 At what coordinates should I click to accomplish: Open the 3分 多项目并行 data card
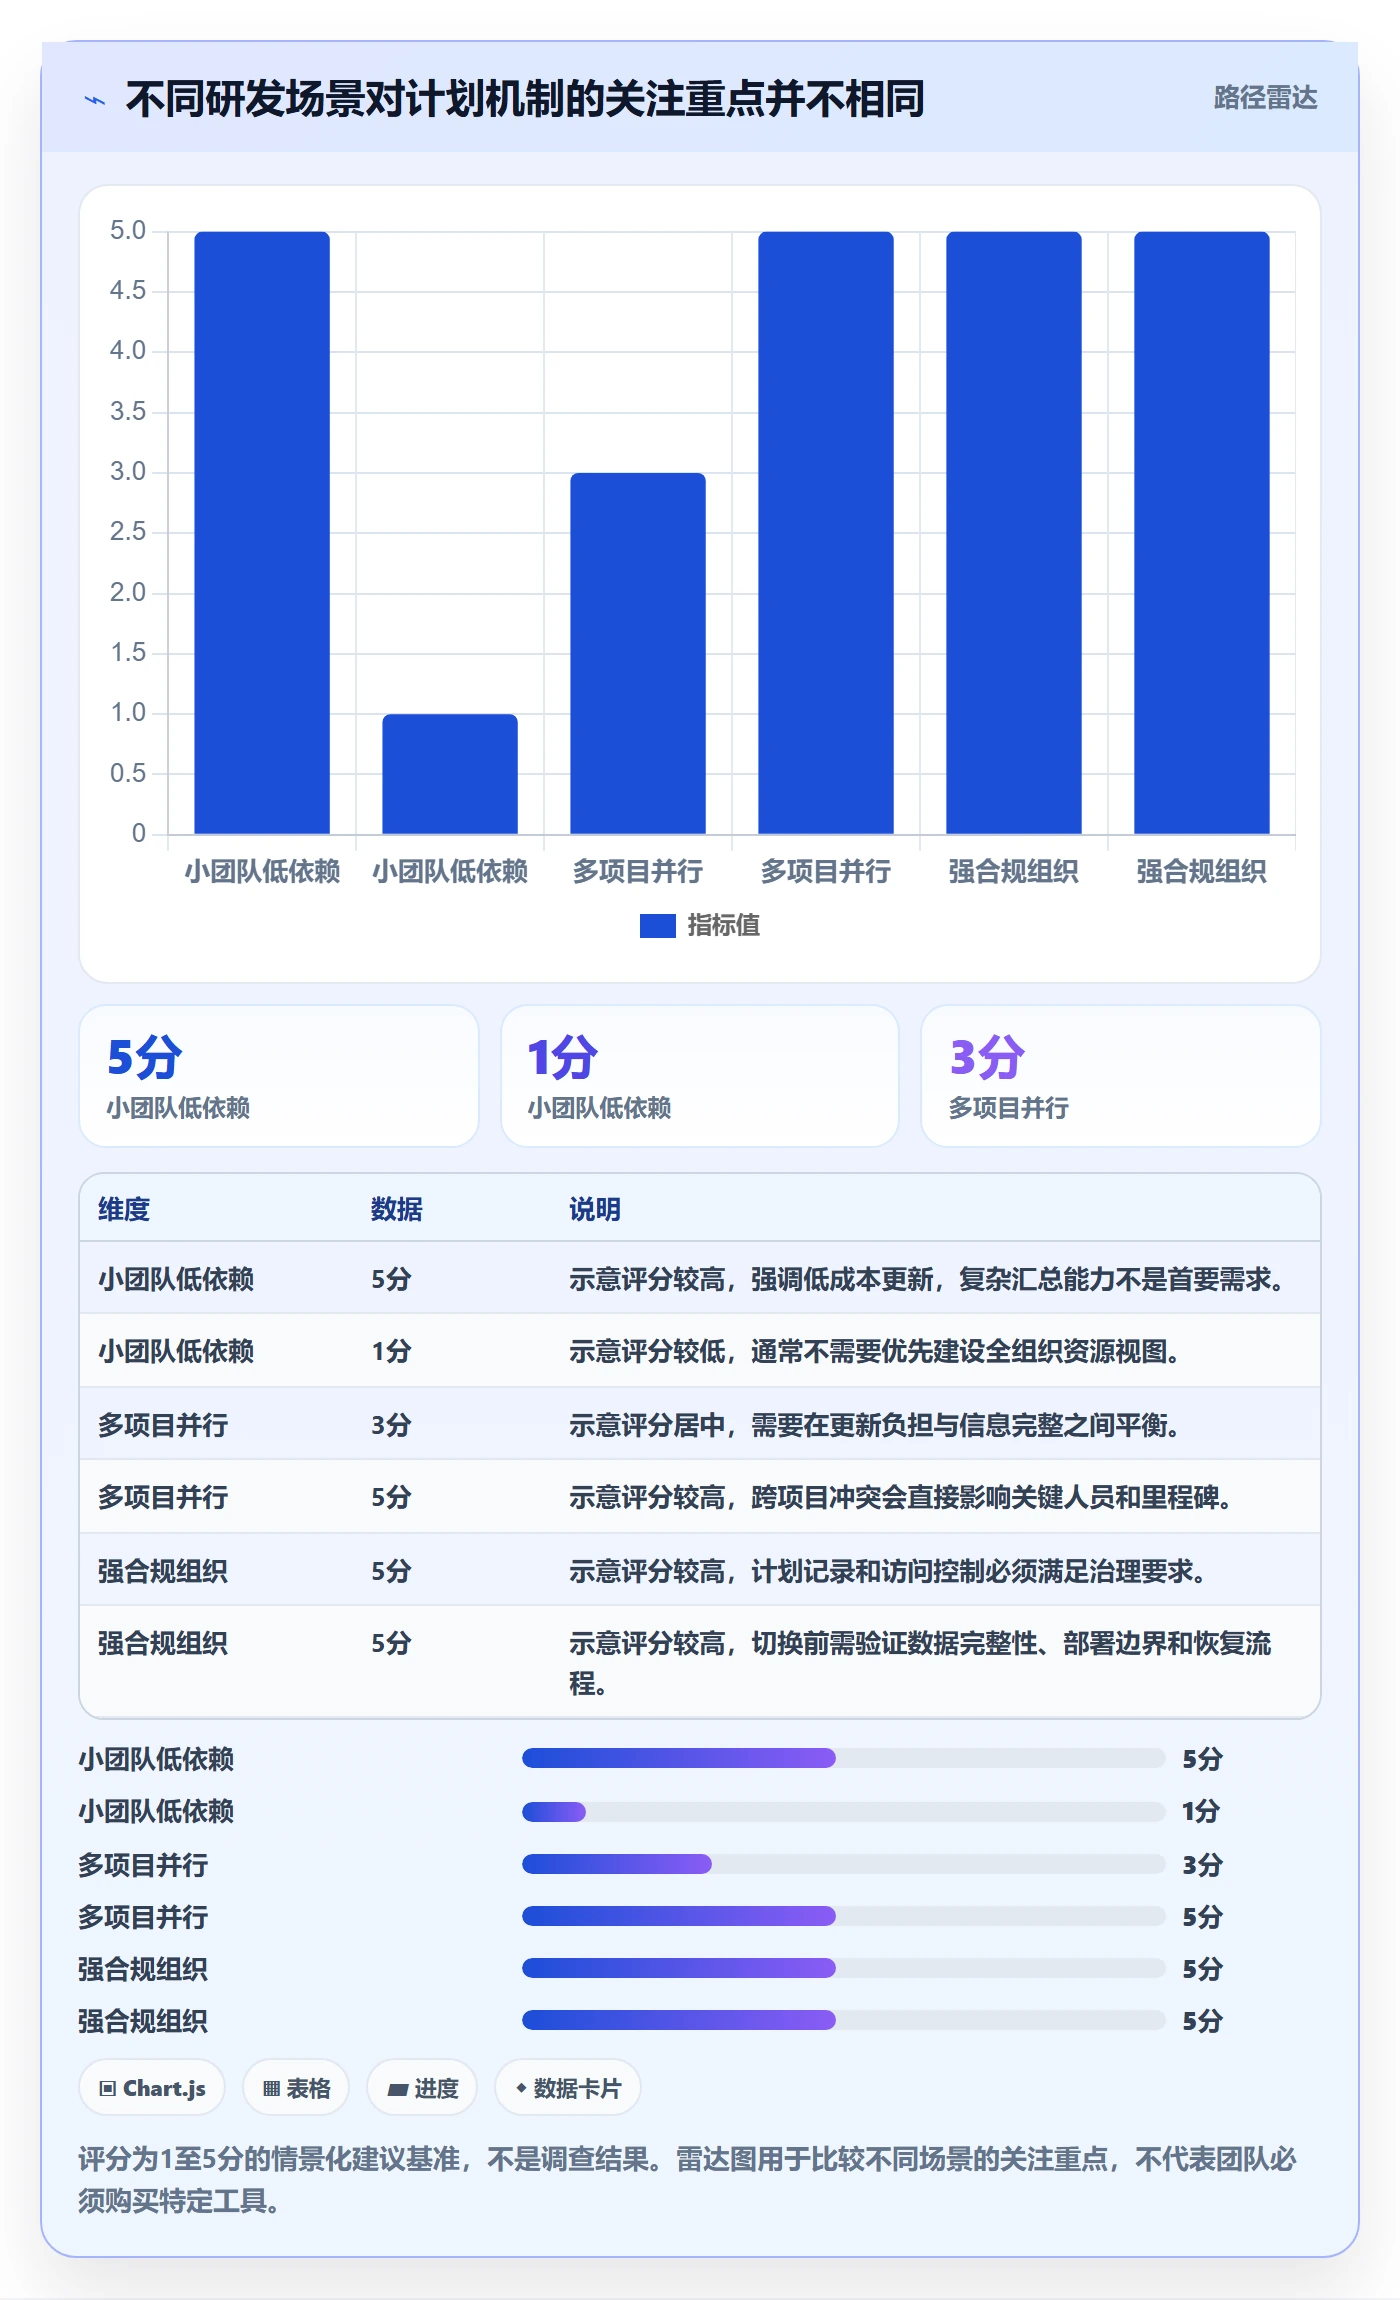[1121, 1076]
